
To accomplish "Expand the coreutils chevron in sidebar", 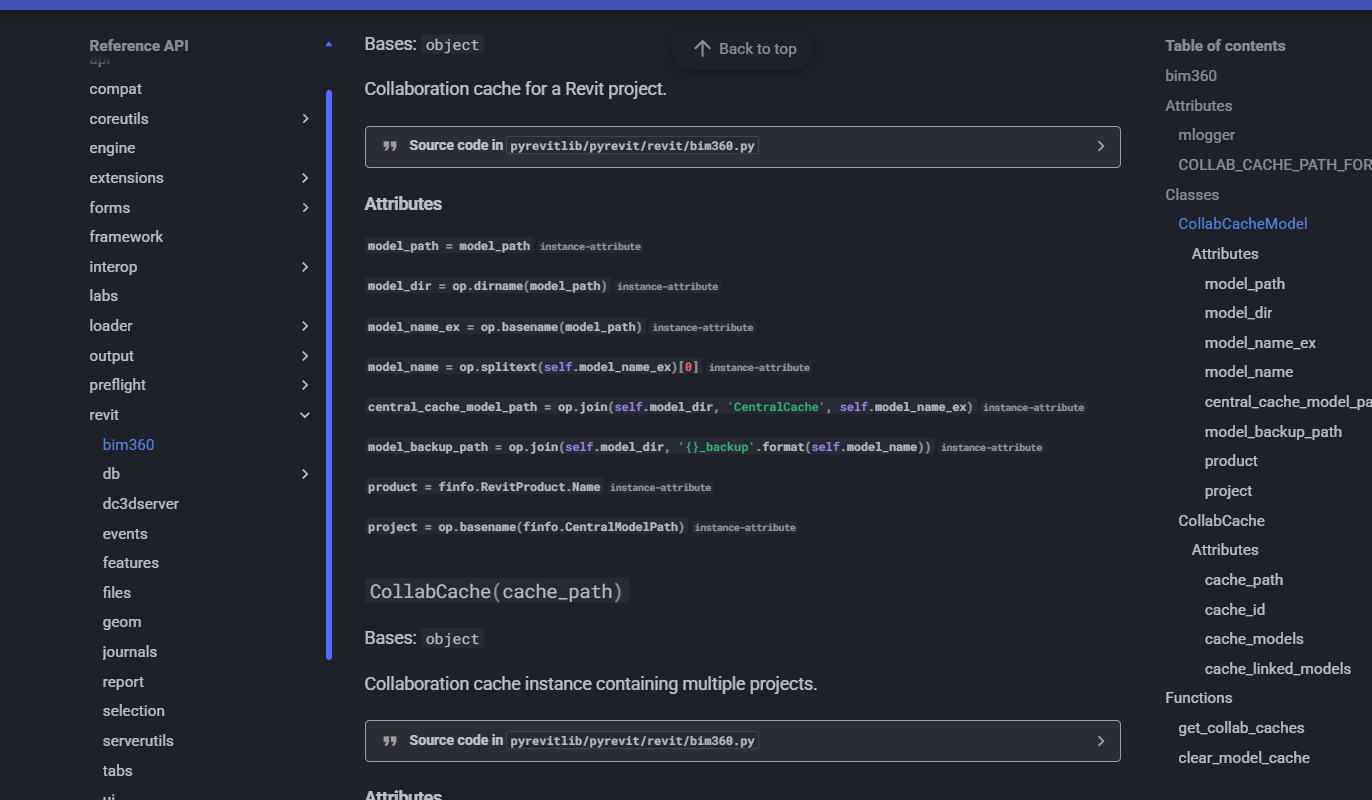I will pyautogui.click(x=305, y=119).
